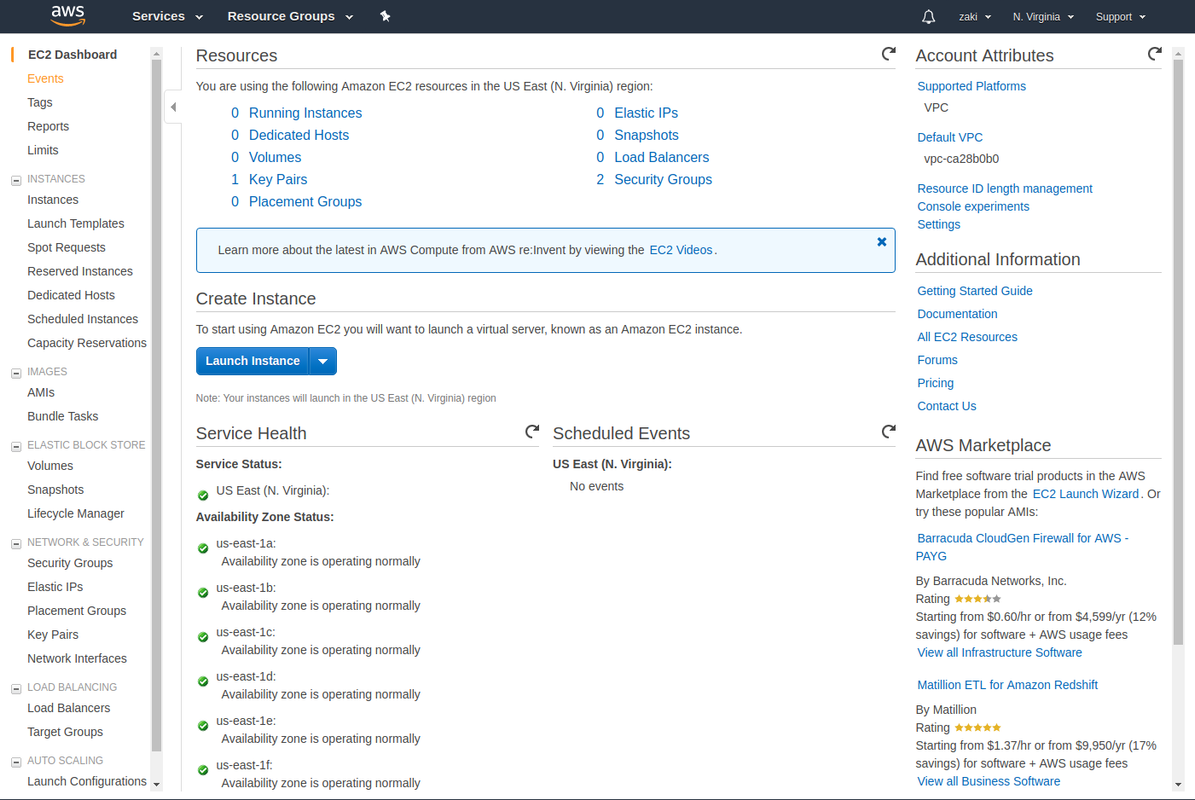Collapse the ELASTIC BLOCK STORE section
Screen dimensions: 1195x800
[16, 446]
